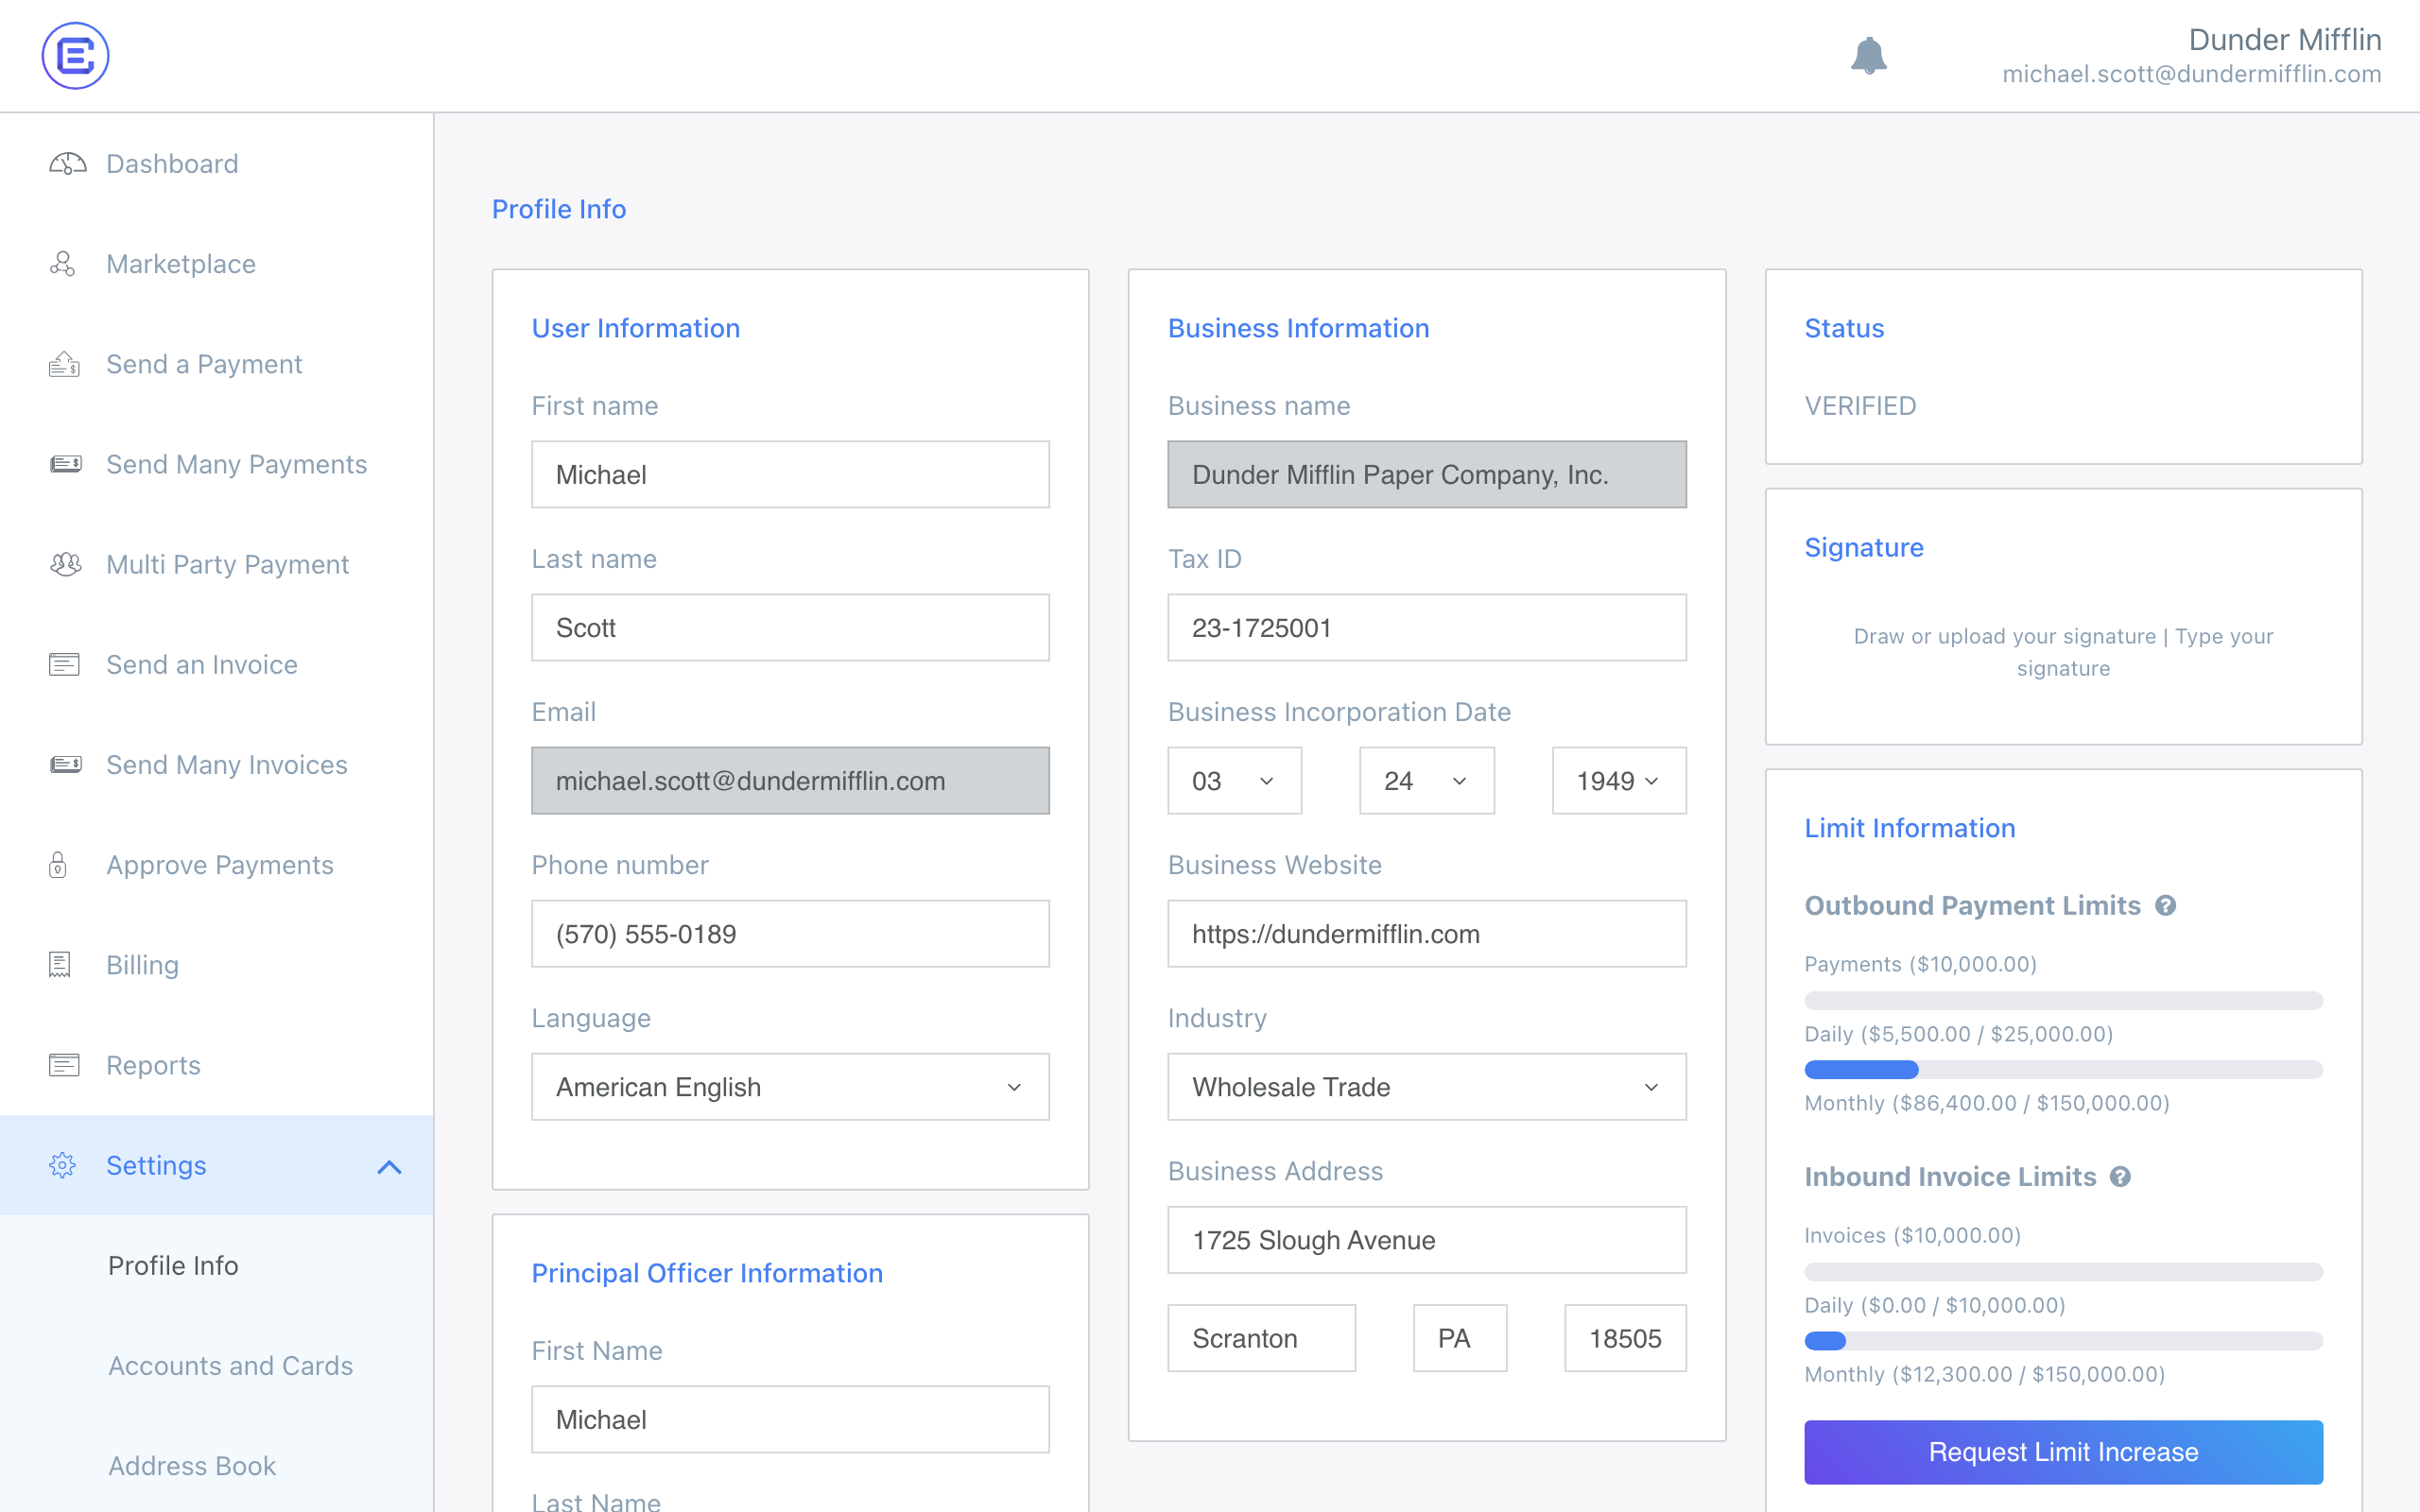Navigate to Multi Party Payment

tap(227, 564)
